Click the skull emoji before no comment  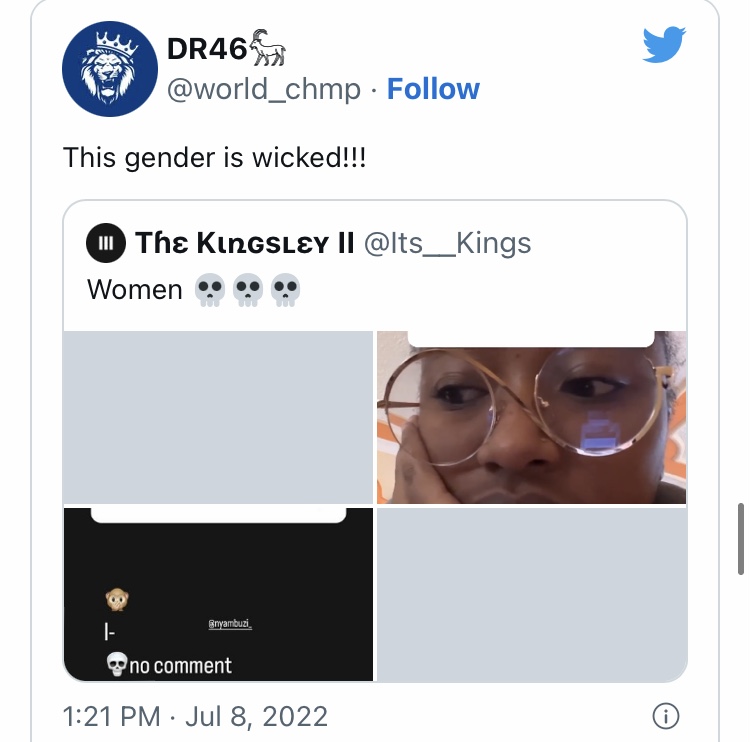click(x=117, y=664)
